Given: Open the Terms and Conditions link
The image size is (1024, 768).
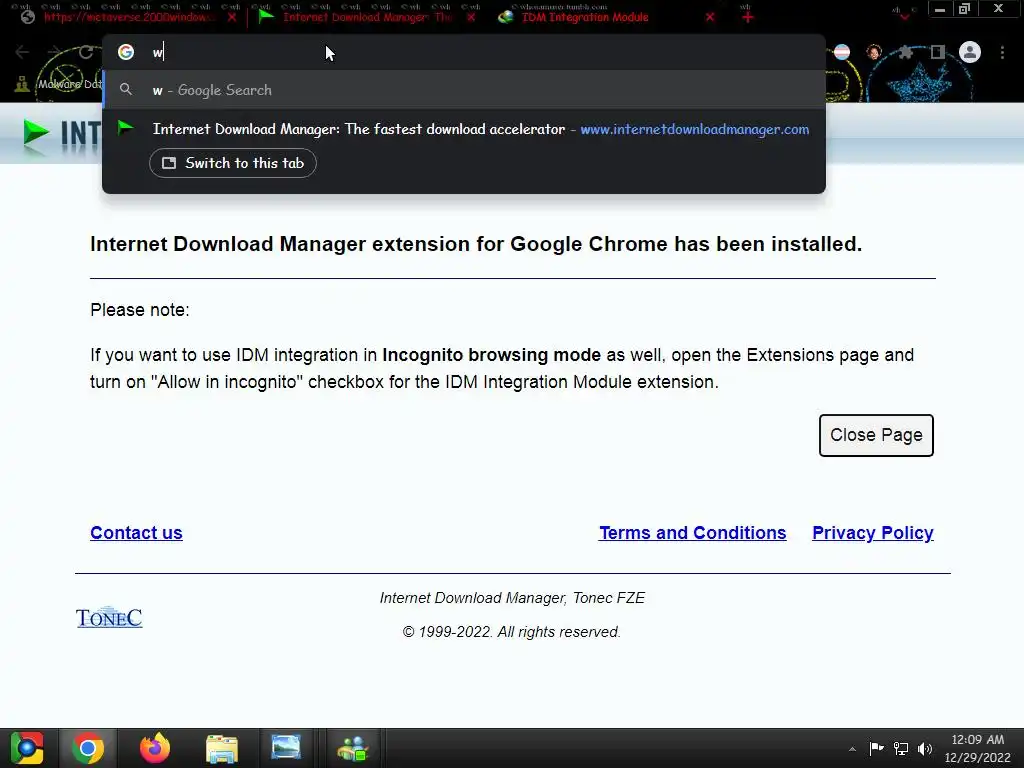Looking at the screenshot, I should [692, 533].
